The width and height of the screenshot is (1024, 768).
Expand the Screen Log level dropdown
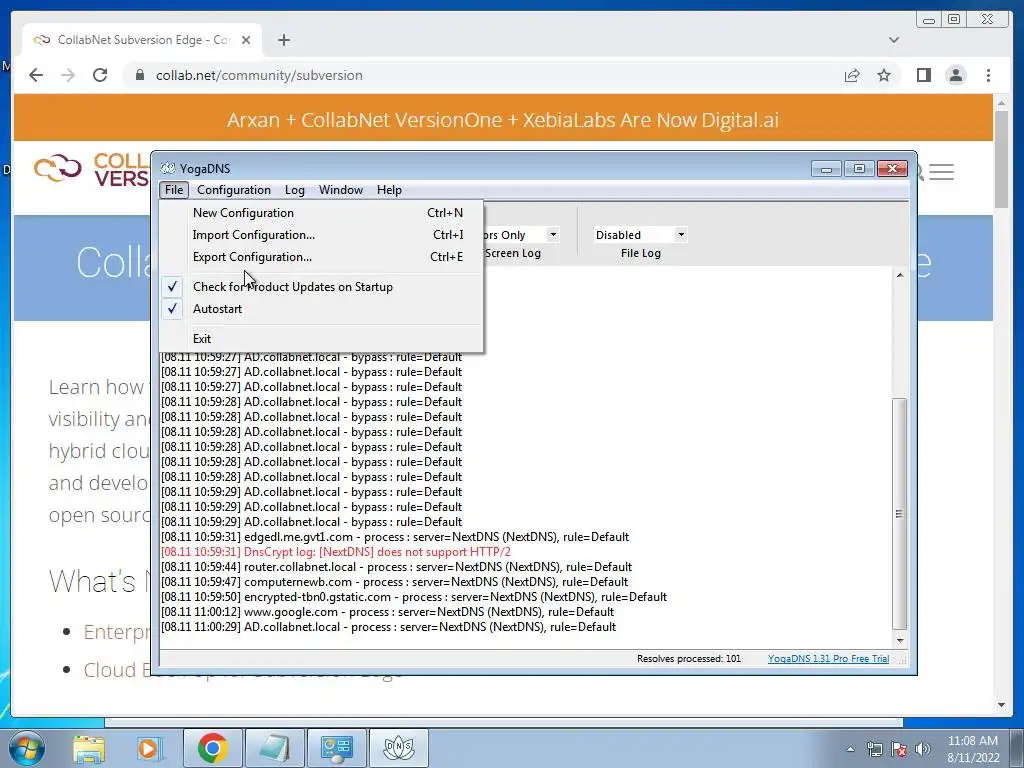pyautogui.click(x=552, y=234)
